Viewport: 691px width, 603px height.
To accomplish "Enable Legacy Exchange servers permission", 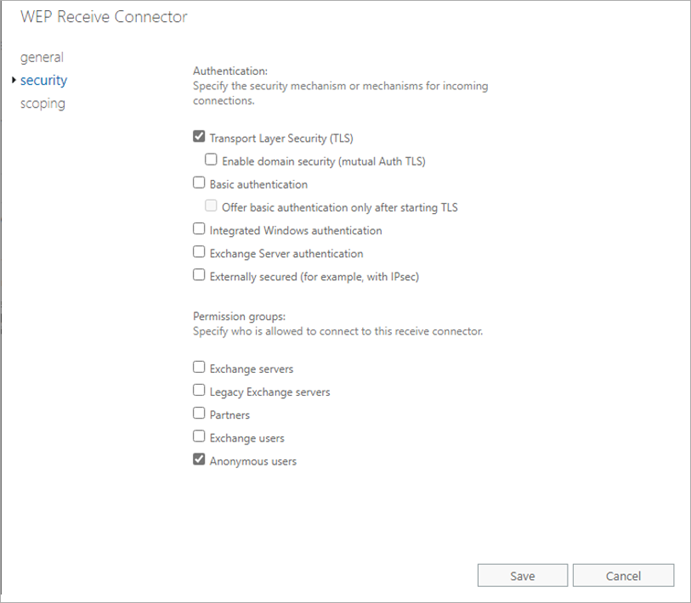I will (199, 391).
